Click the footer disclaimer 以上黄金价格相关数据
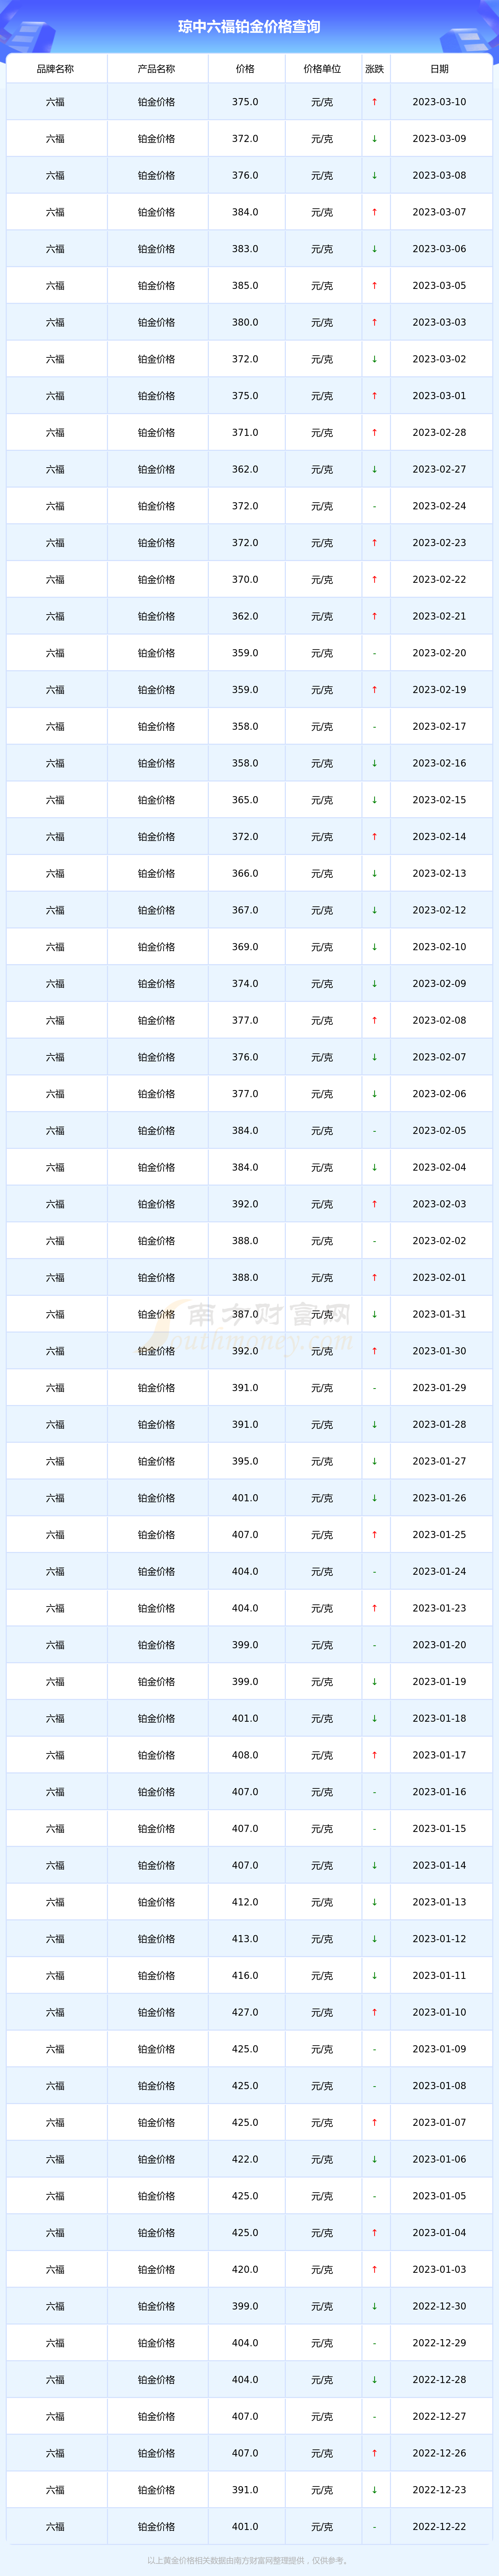 249,2561
